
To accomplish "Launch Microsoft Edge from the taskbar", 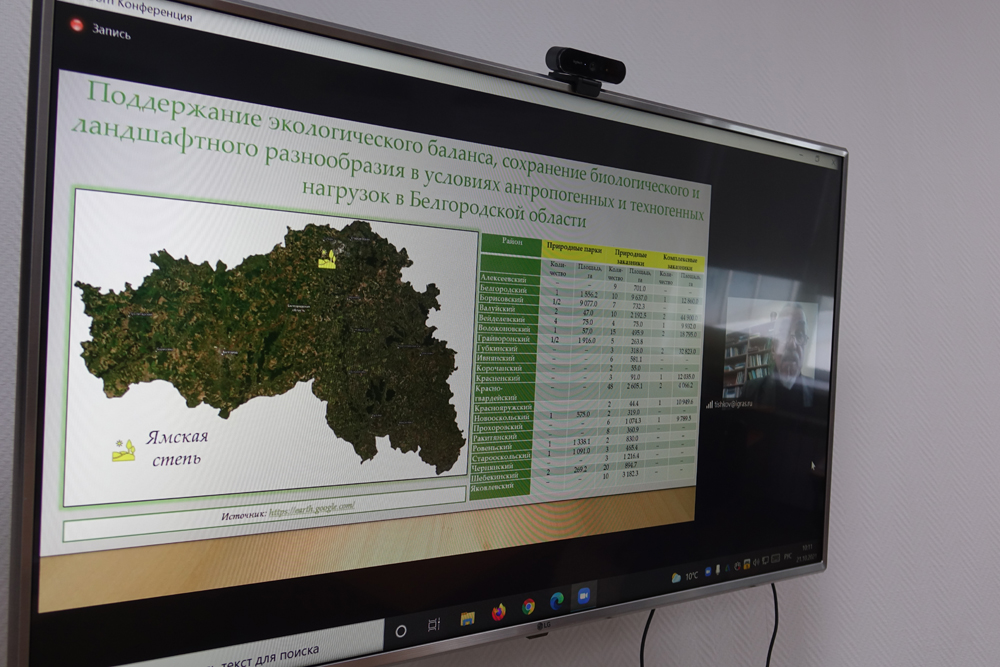I will tap(557, 601).
